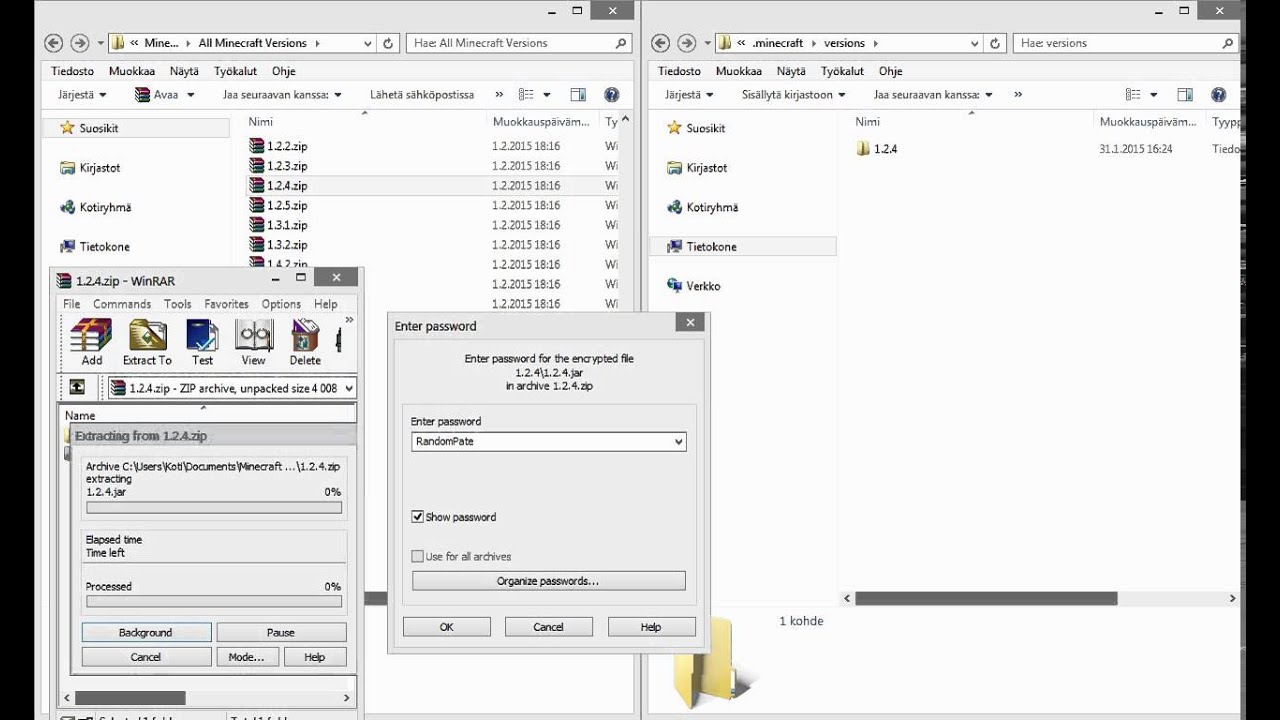Open Avaa dropdown arrow in left window

(x=190, y=95)
